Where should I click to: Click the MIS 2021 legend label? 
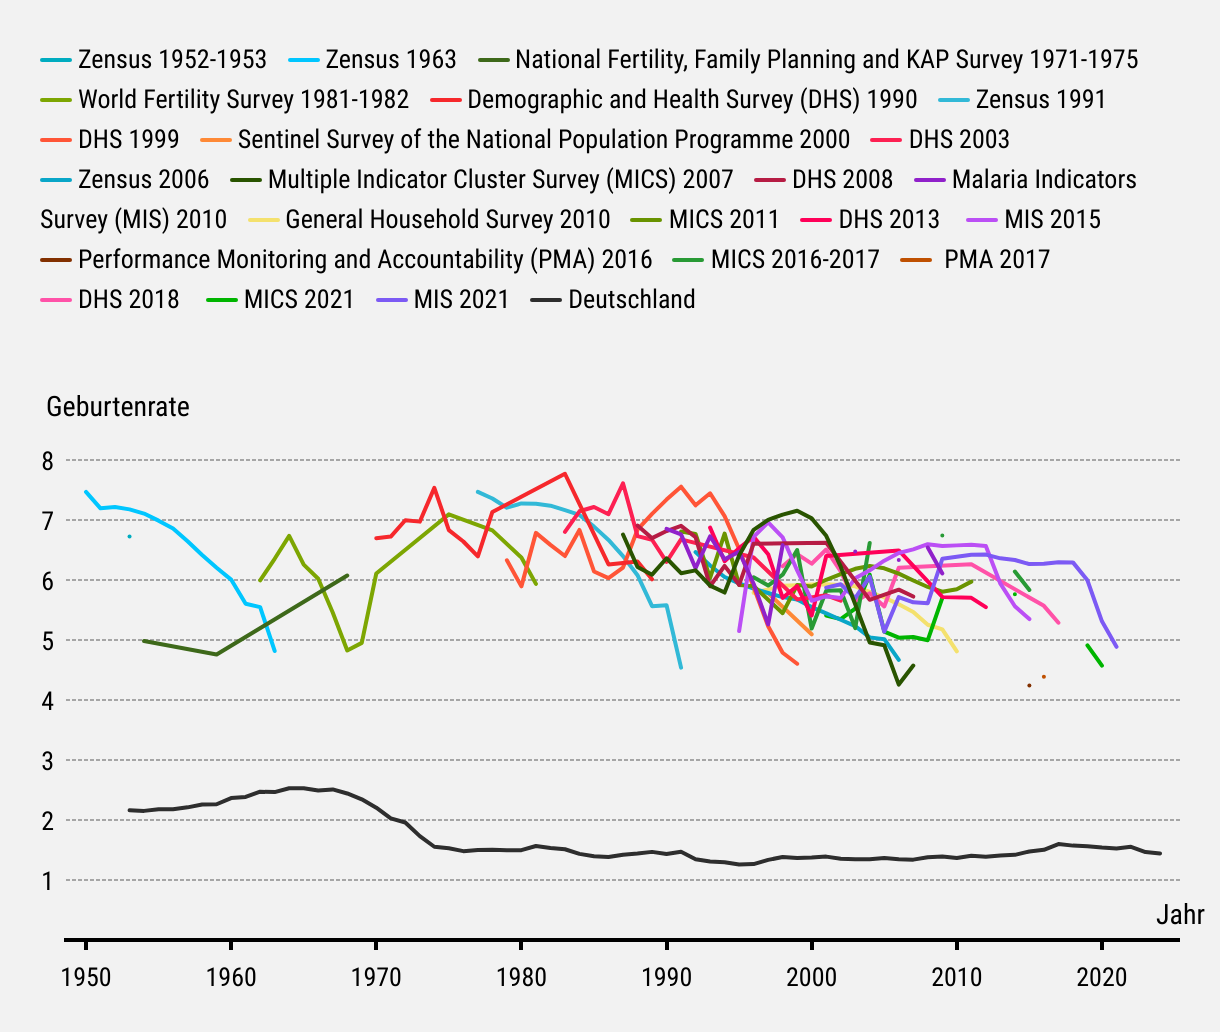tap(461, 300)
